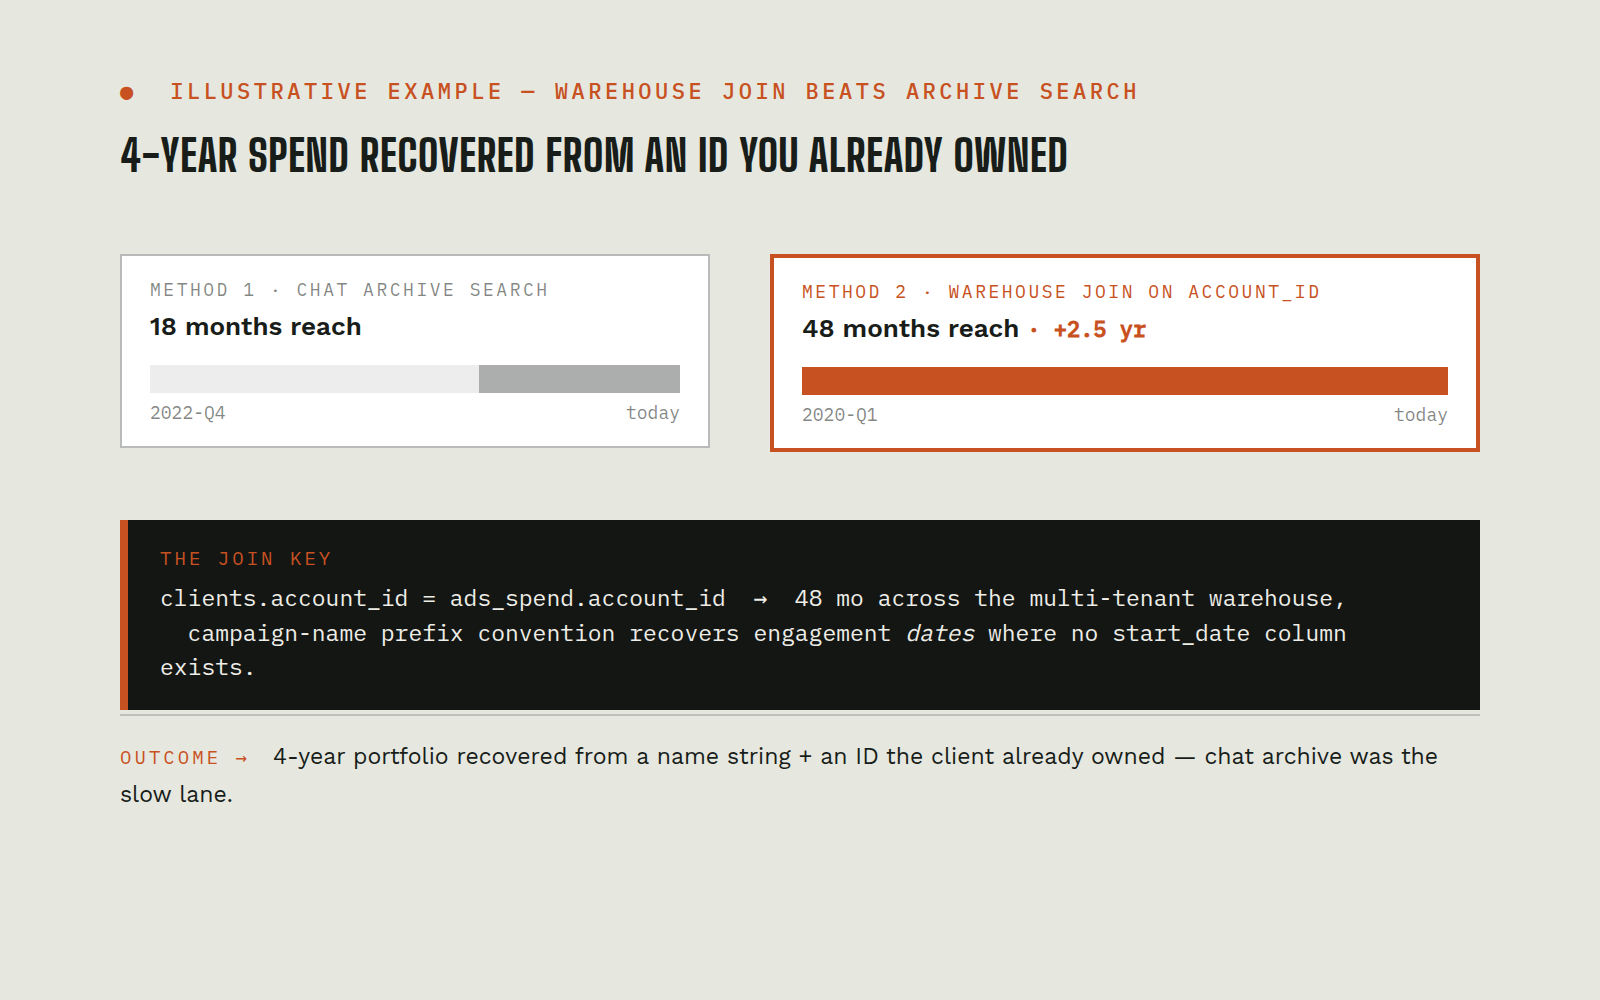Viewport: 1600px width, 1000px height.
Task: Select the eyebrow text "ILLUSTRATIVE EXAMPLE — WAREHOUSE JOIN BEATS ARCHIVE SEARCH"
Action: pos(654,92)
